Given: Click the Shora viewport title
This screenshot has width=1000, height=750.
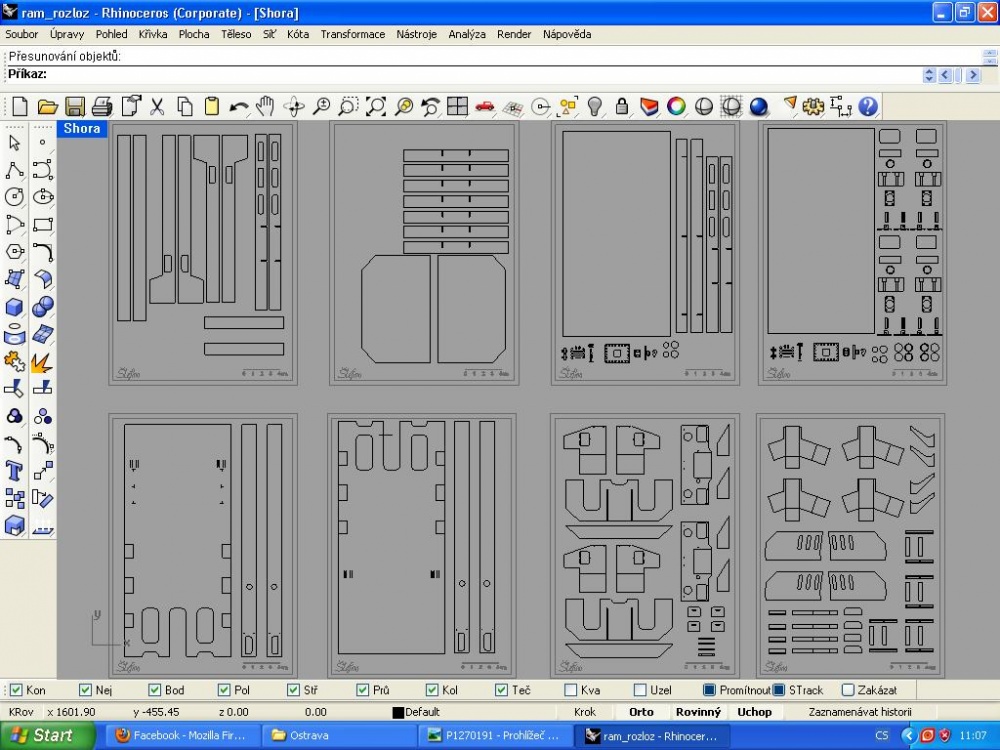Looking at the screenshot, I should click(82, 128).
